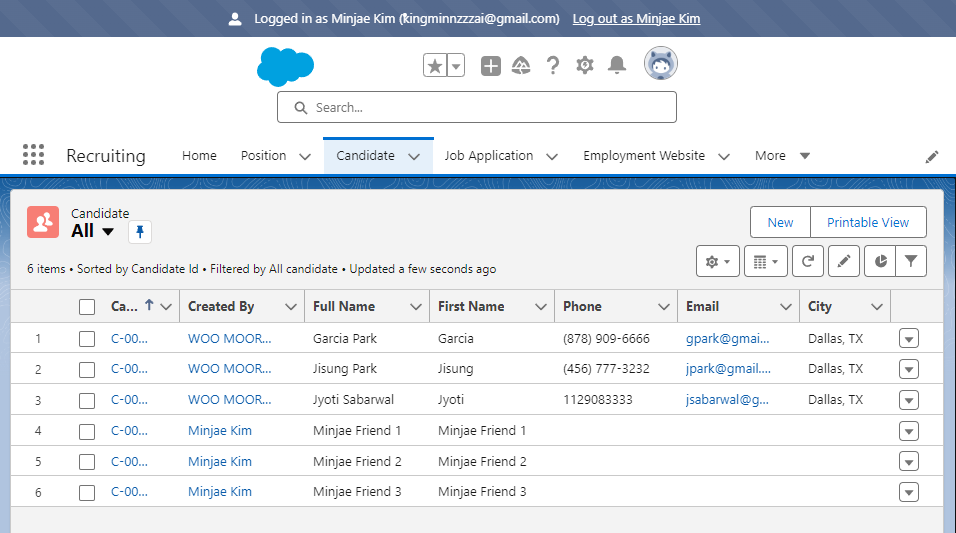Show row actions for Jyoti Sabarwal
Viewport: 956px width, 533px height.
pyautogui.click(x=908, y=400)
